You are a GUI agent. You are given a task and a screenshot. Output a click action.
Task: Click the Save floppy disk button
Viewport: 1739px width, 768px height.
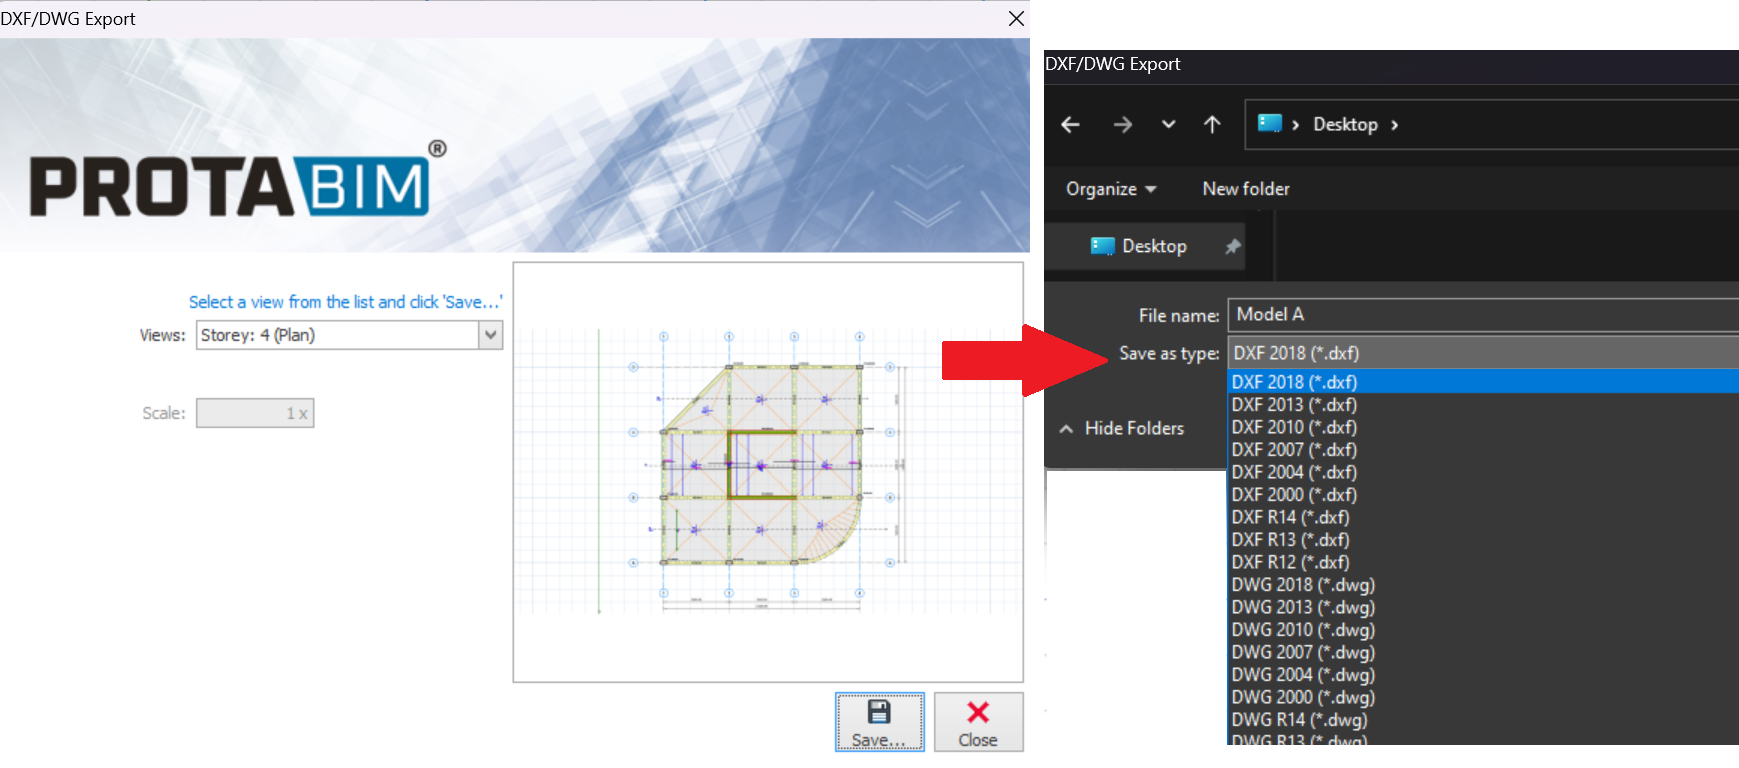(x=879, y=722)
